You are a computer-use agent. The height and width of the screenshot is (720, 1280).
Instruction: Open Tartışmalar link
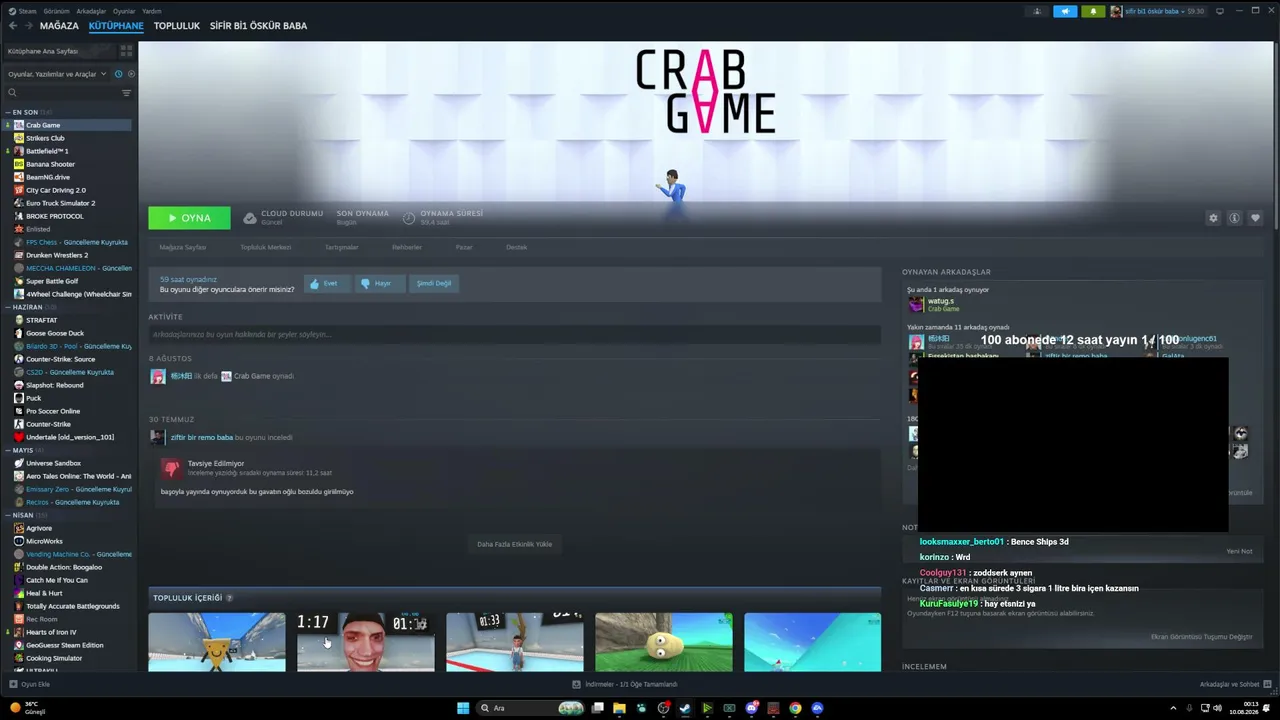[341, 247]
